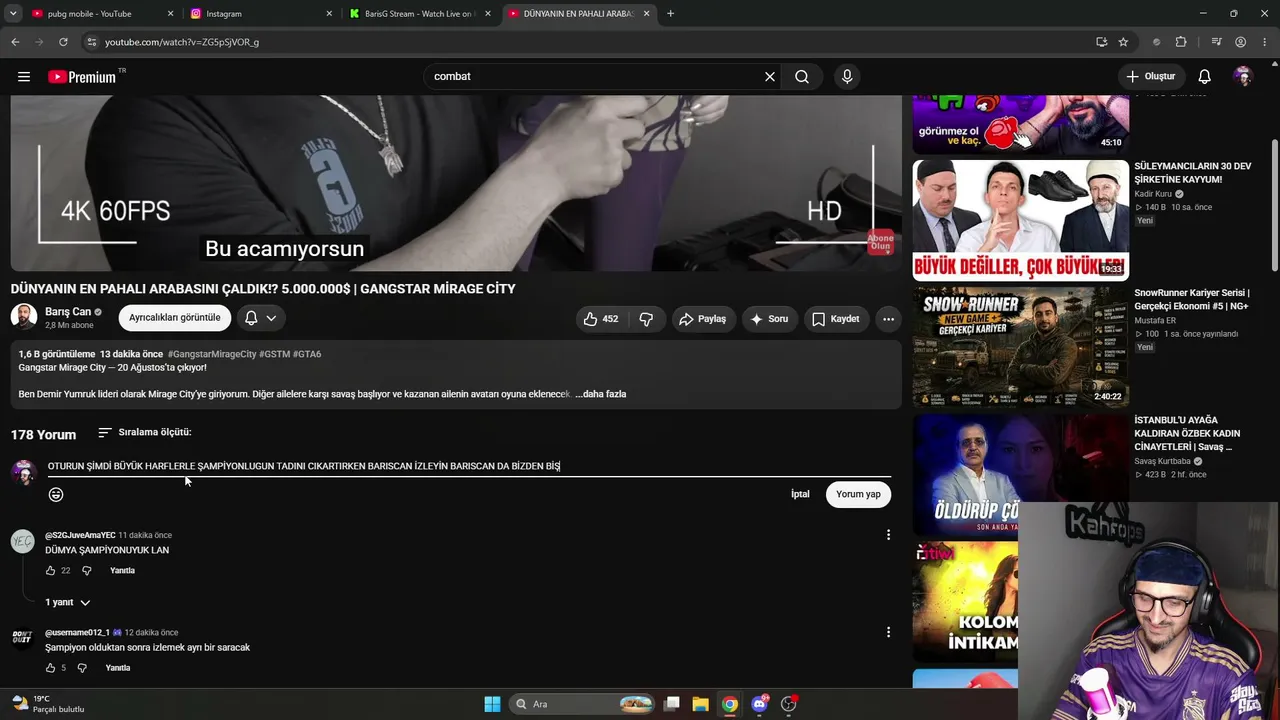Screen dimensions: 1280x720
Task: Switch to the BarisG Stream tab
Action: coord(419,14)
